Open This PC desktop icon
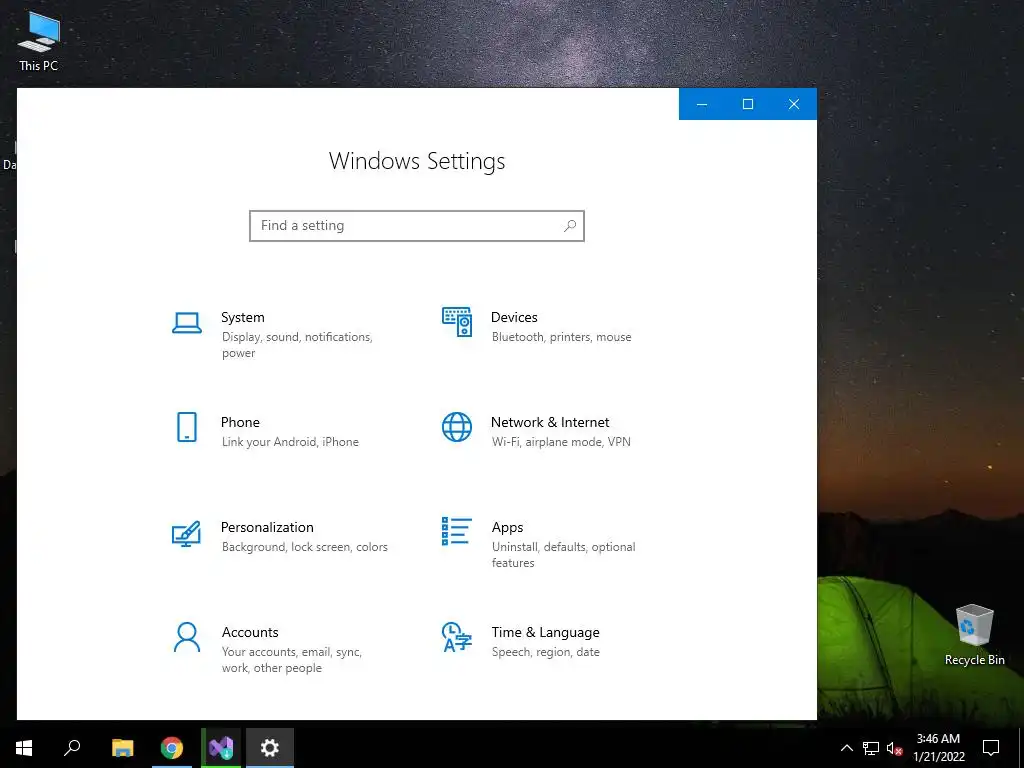 pos(39,40)
